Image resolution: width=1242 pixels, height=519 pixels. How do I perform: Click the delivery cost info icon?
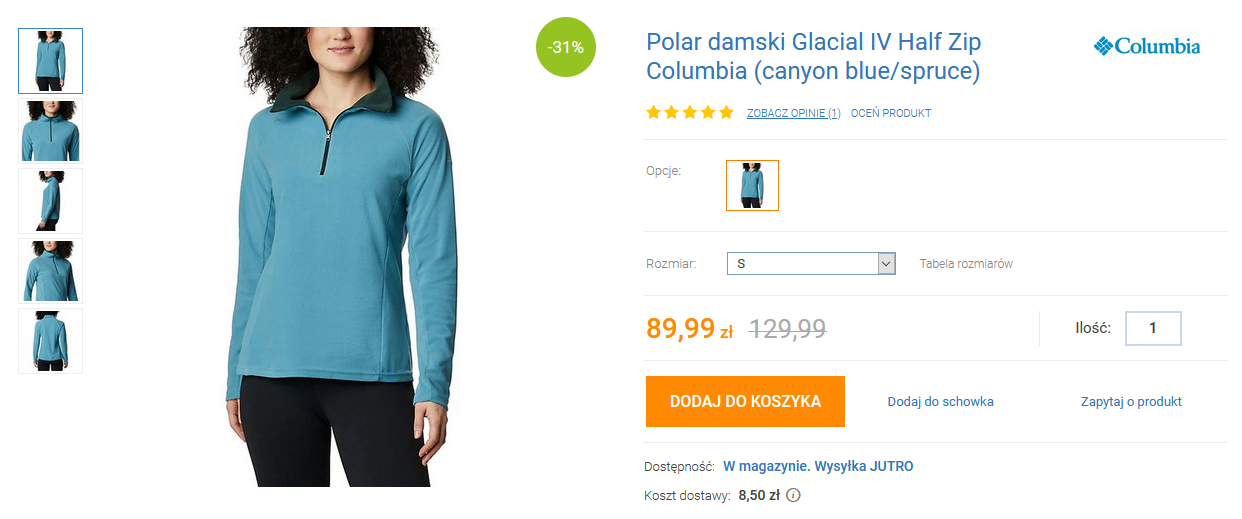click(x=794, y=494)
